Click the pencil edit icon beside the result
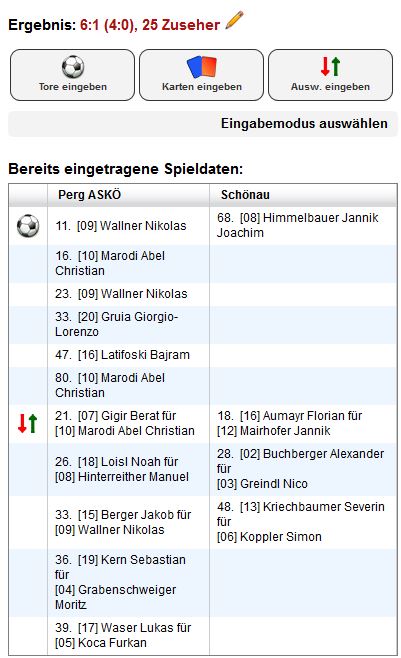 pos(234,21)
